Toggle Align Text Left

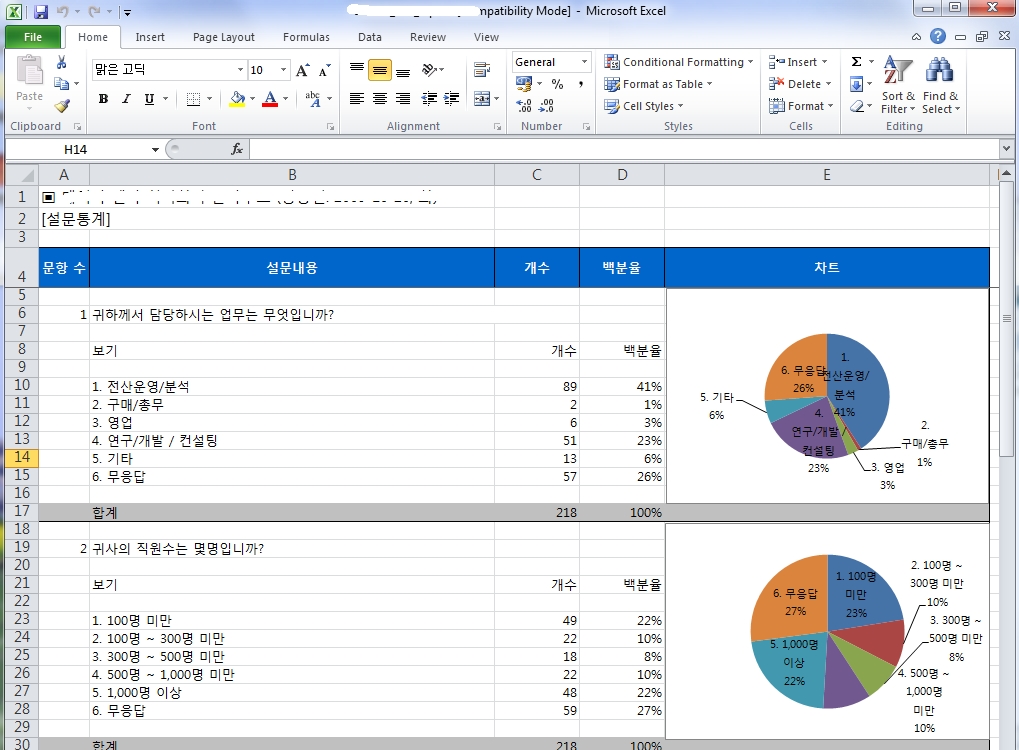pos(357,99)
